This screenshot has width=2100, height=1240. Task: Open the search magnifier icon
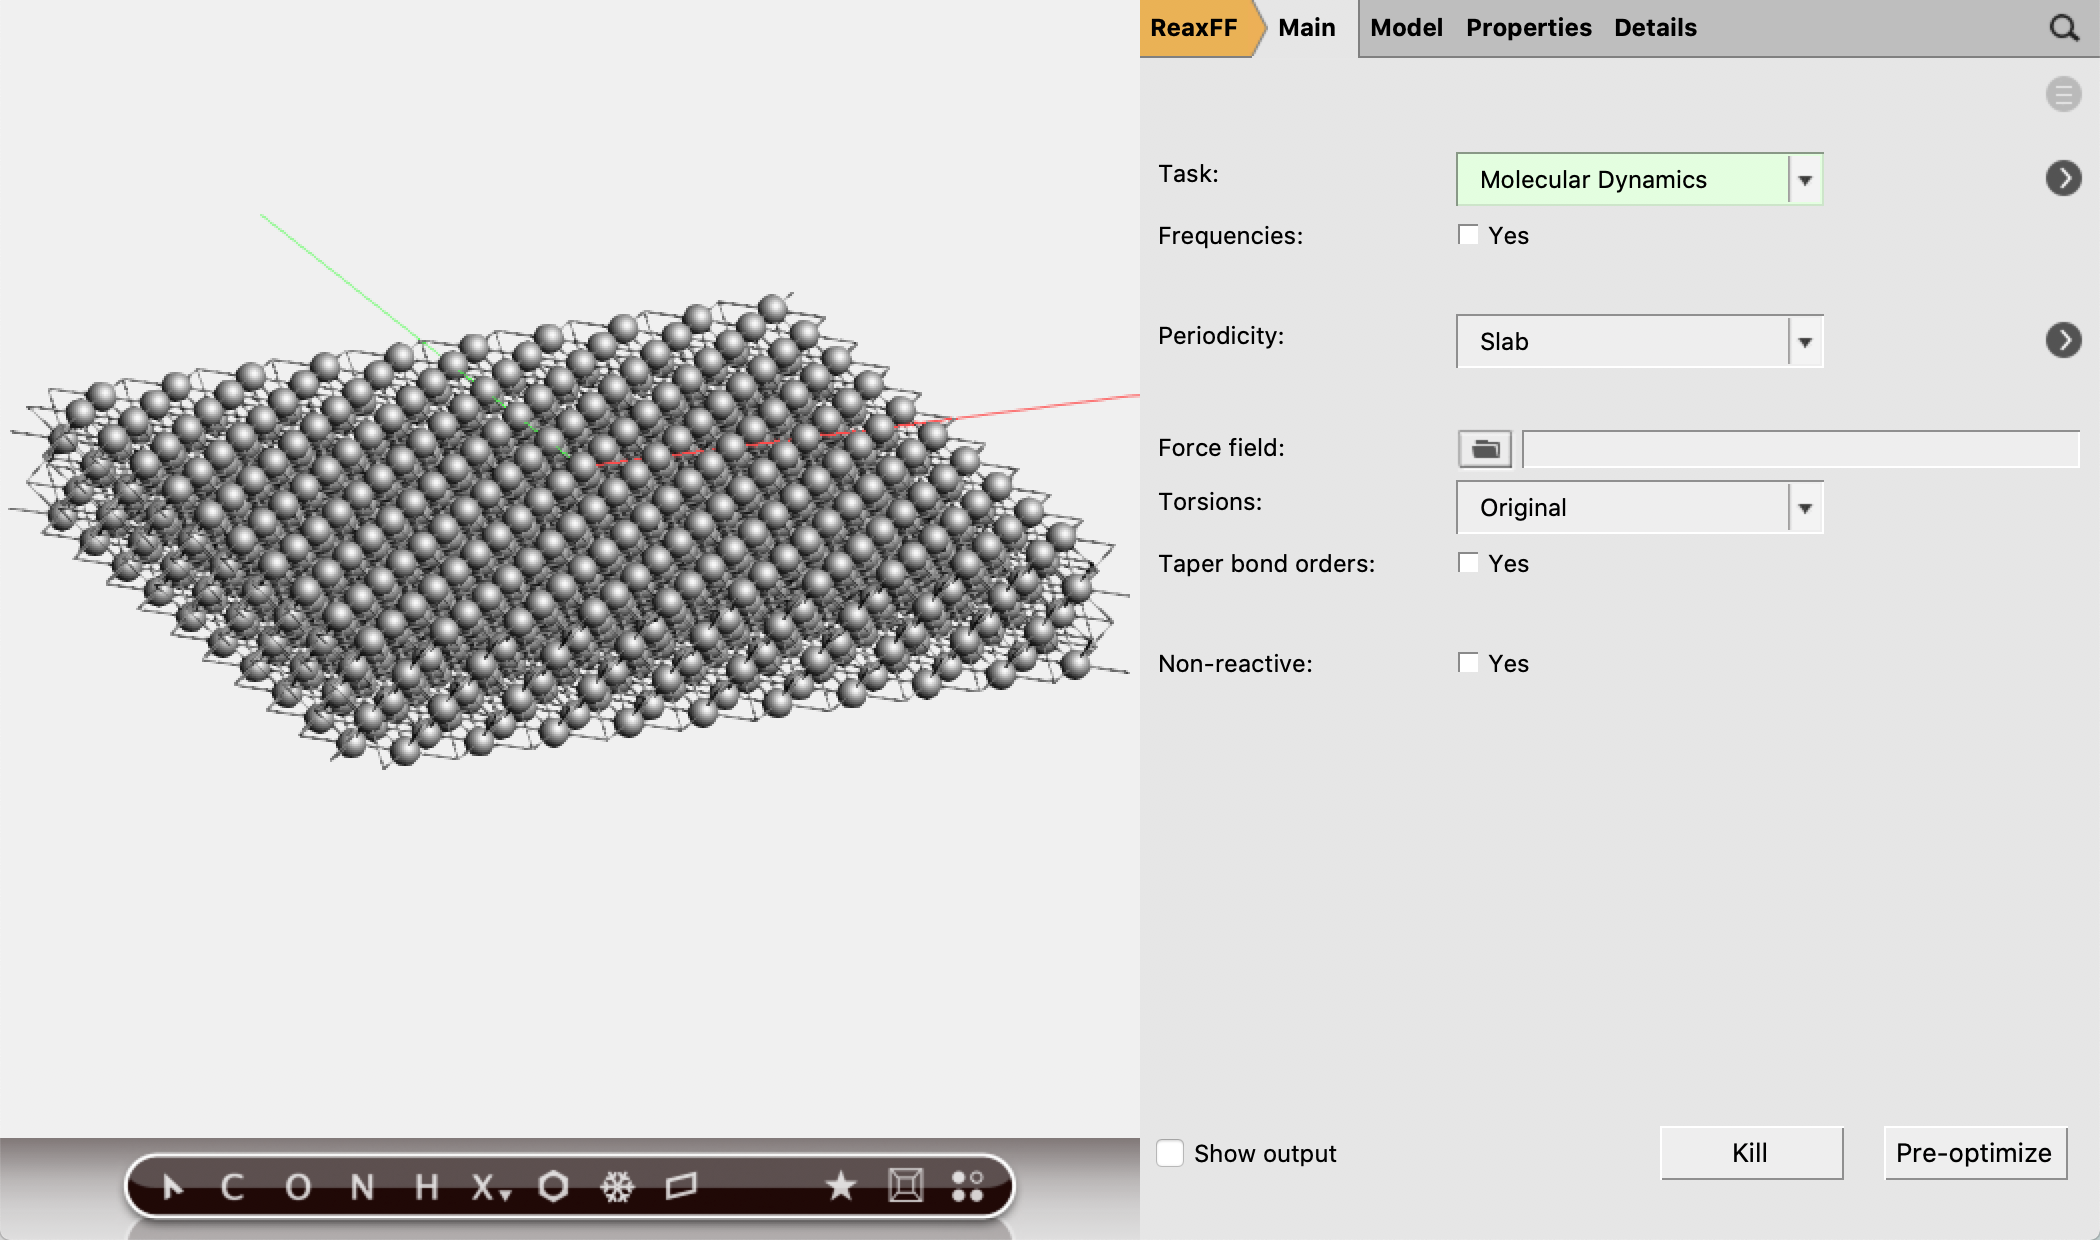pyautogui.click(x=2064, y=28)
